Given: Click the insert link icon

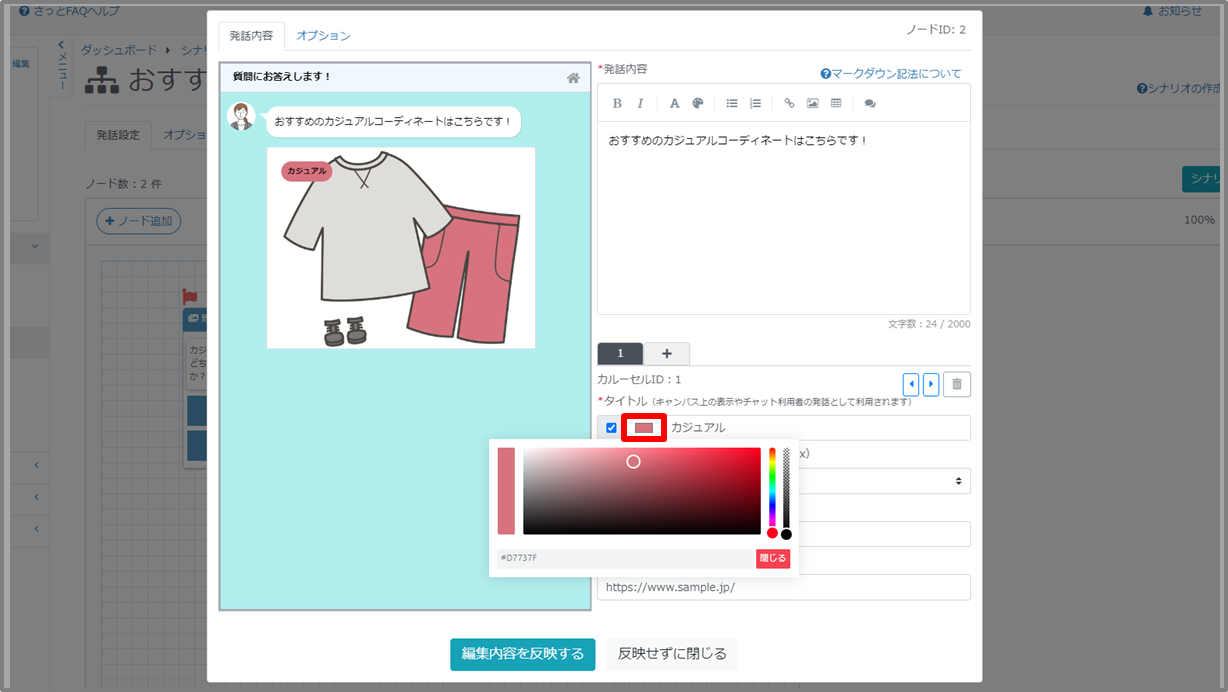Looking at the screenshot, I should pos(789,103).
